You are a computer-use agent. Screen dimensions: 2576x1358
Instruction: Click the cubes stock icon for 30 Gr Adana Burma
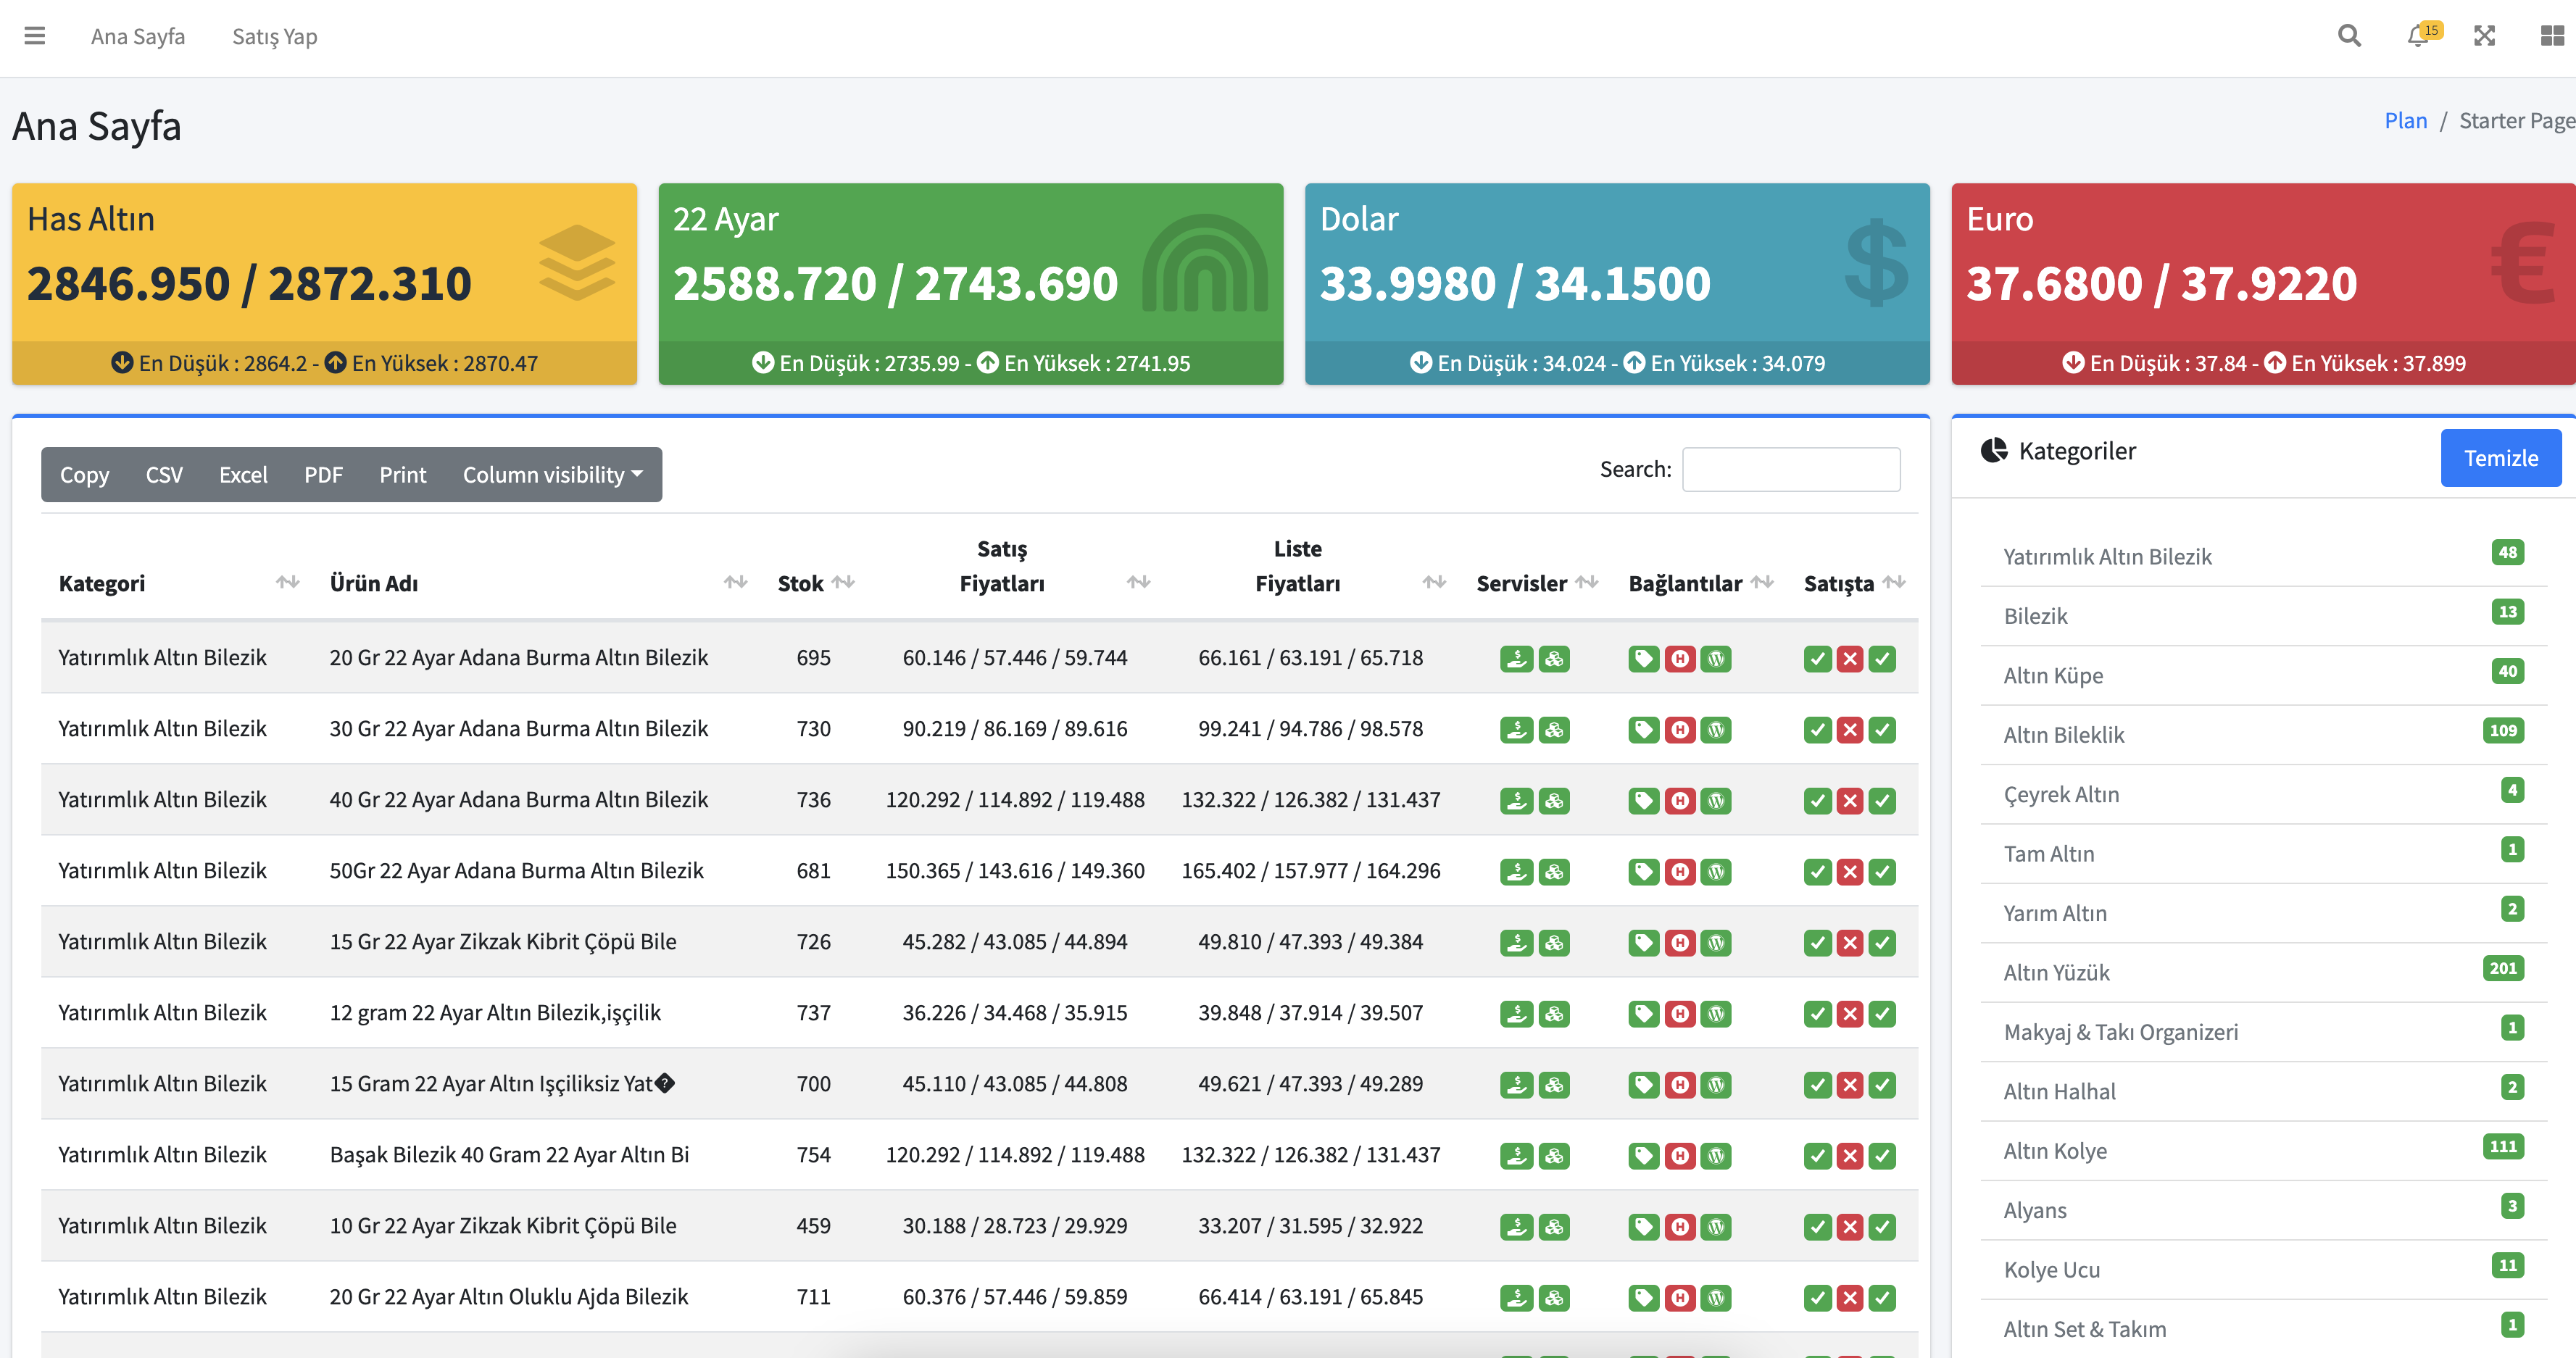tap(1553, 730)
